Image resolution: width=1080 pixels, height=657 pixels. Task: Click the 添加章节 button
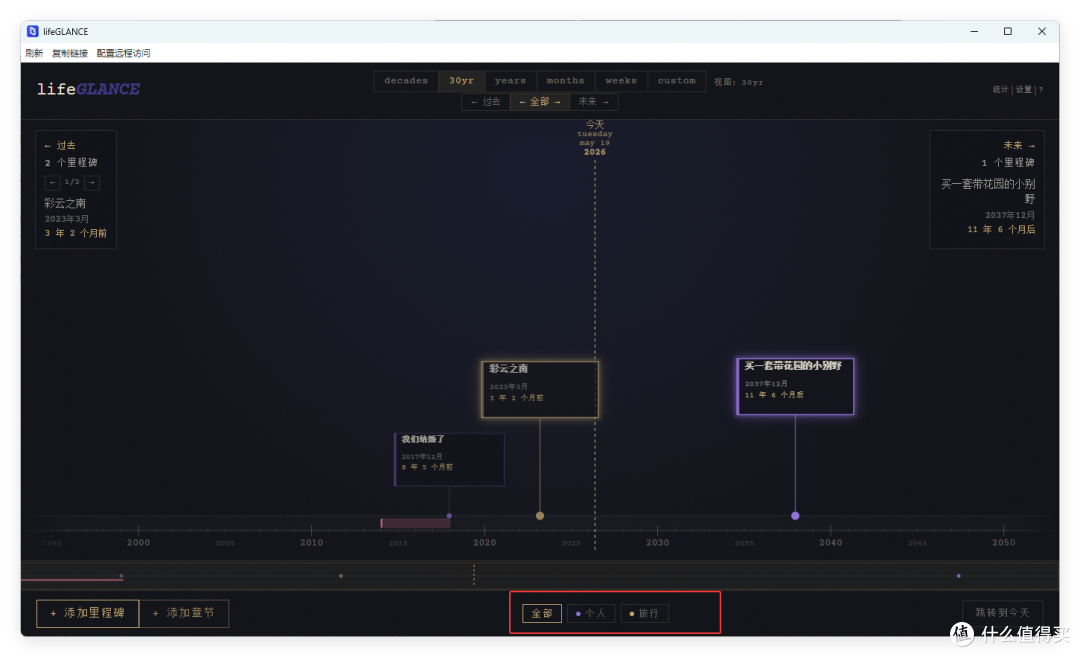[x=184, y=613]
